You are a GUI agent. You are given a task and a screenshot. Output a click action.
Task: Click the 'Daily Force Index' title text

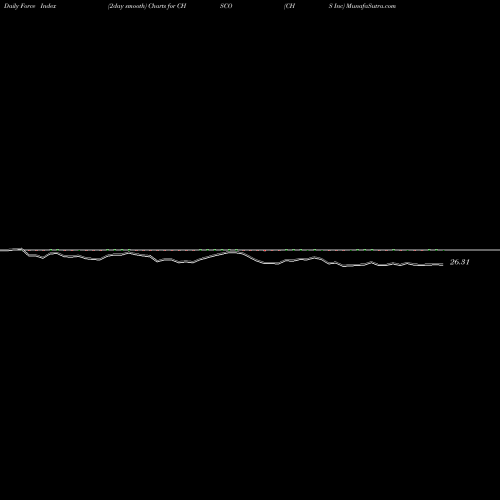30,6
